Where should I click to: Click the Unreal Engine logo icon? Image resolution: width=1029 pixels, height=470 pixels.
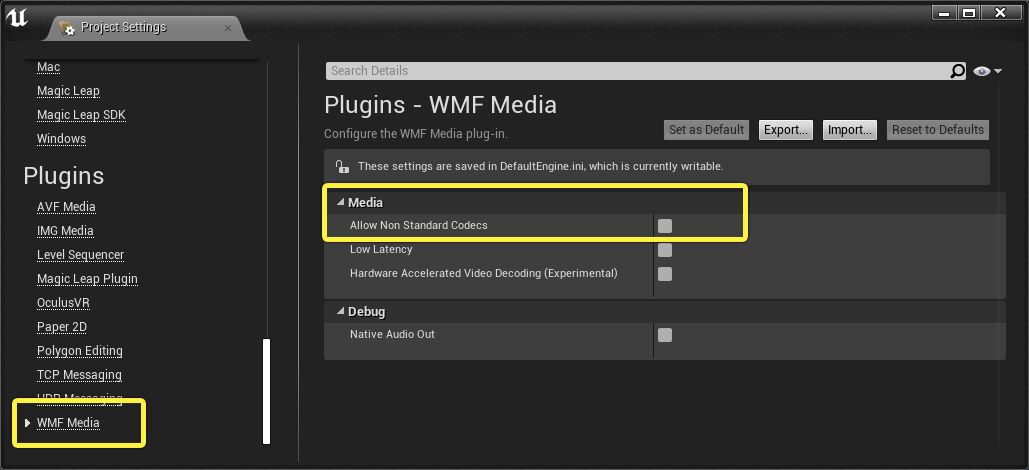[x=17, y=19]
